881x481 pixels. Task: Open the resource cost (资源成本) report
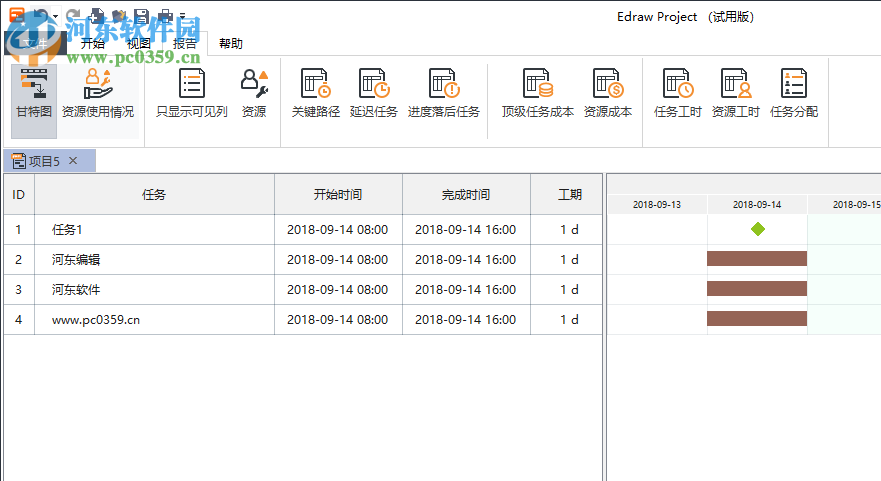pos(607,94)
